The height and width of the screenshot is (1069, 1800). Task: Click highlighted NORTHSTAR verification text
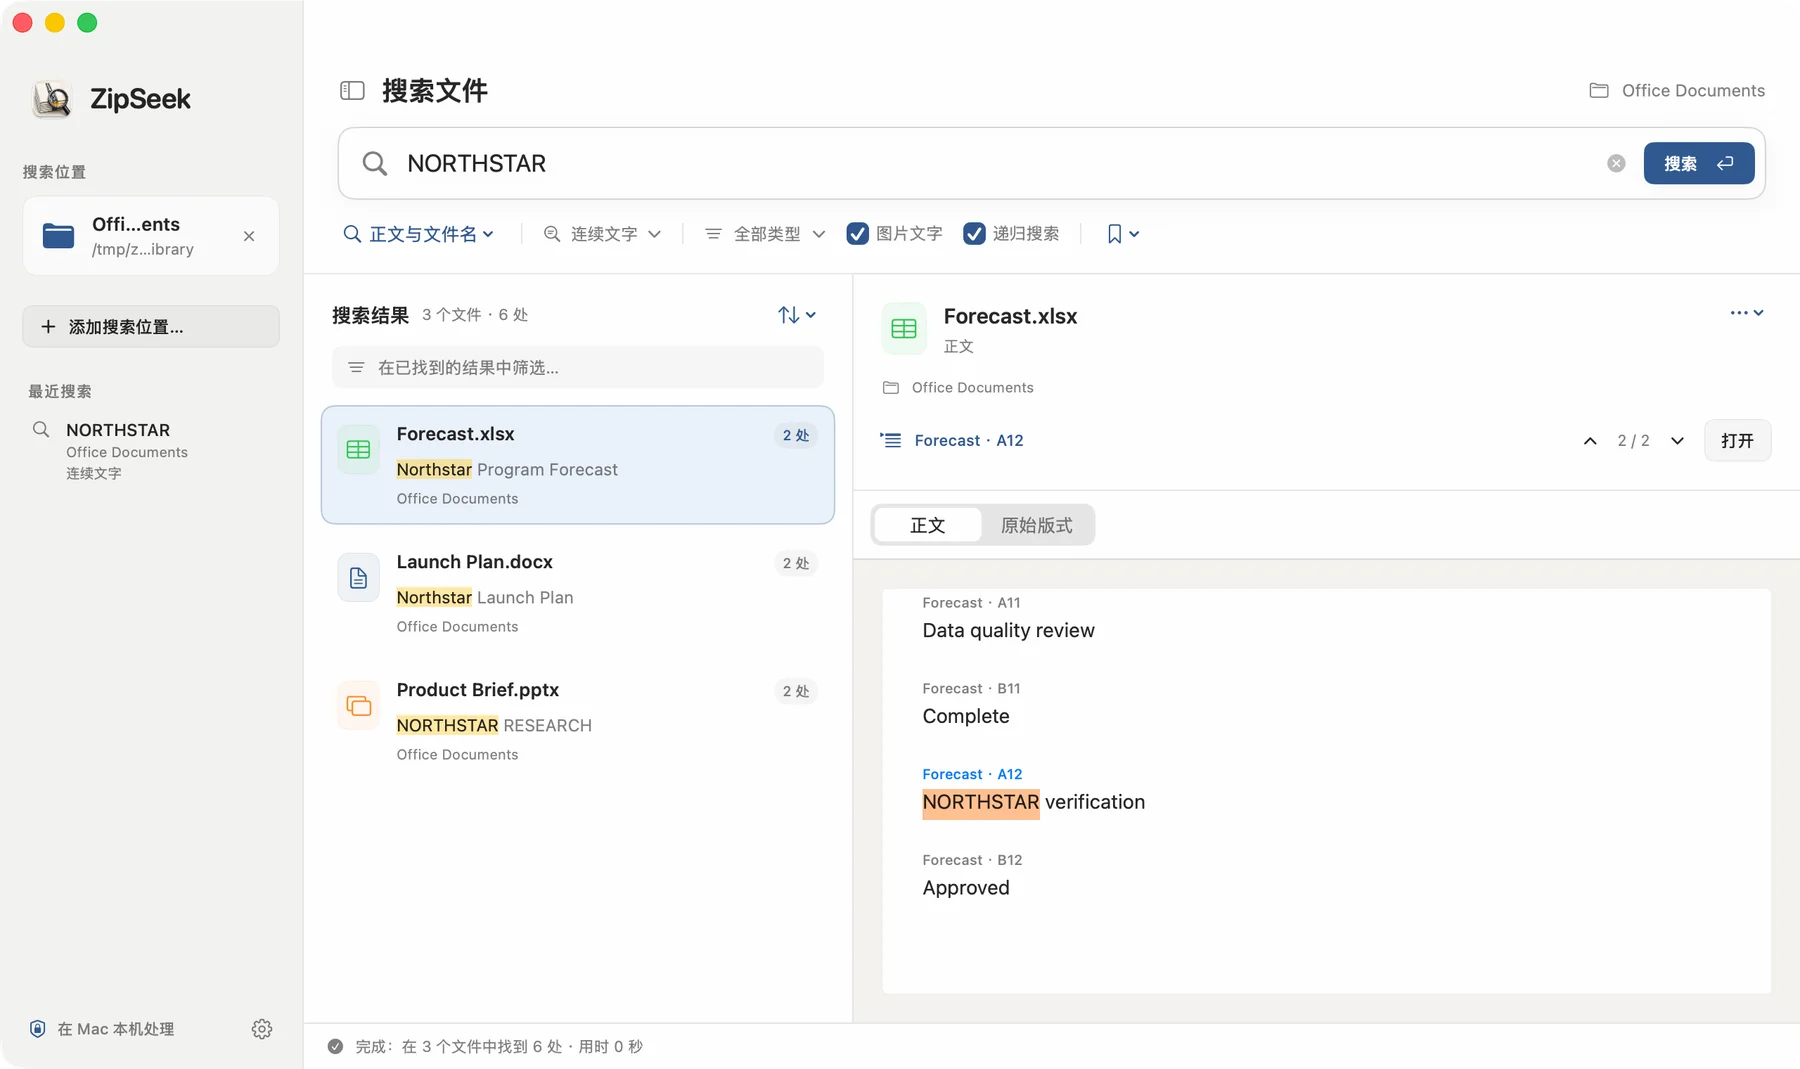[1033, 803]
